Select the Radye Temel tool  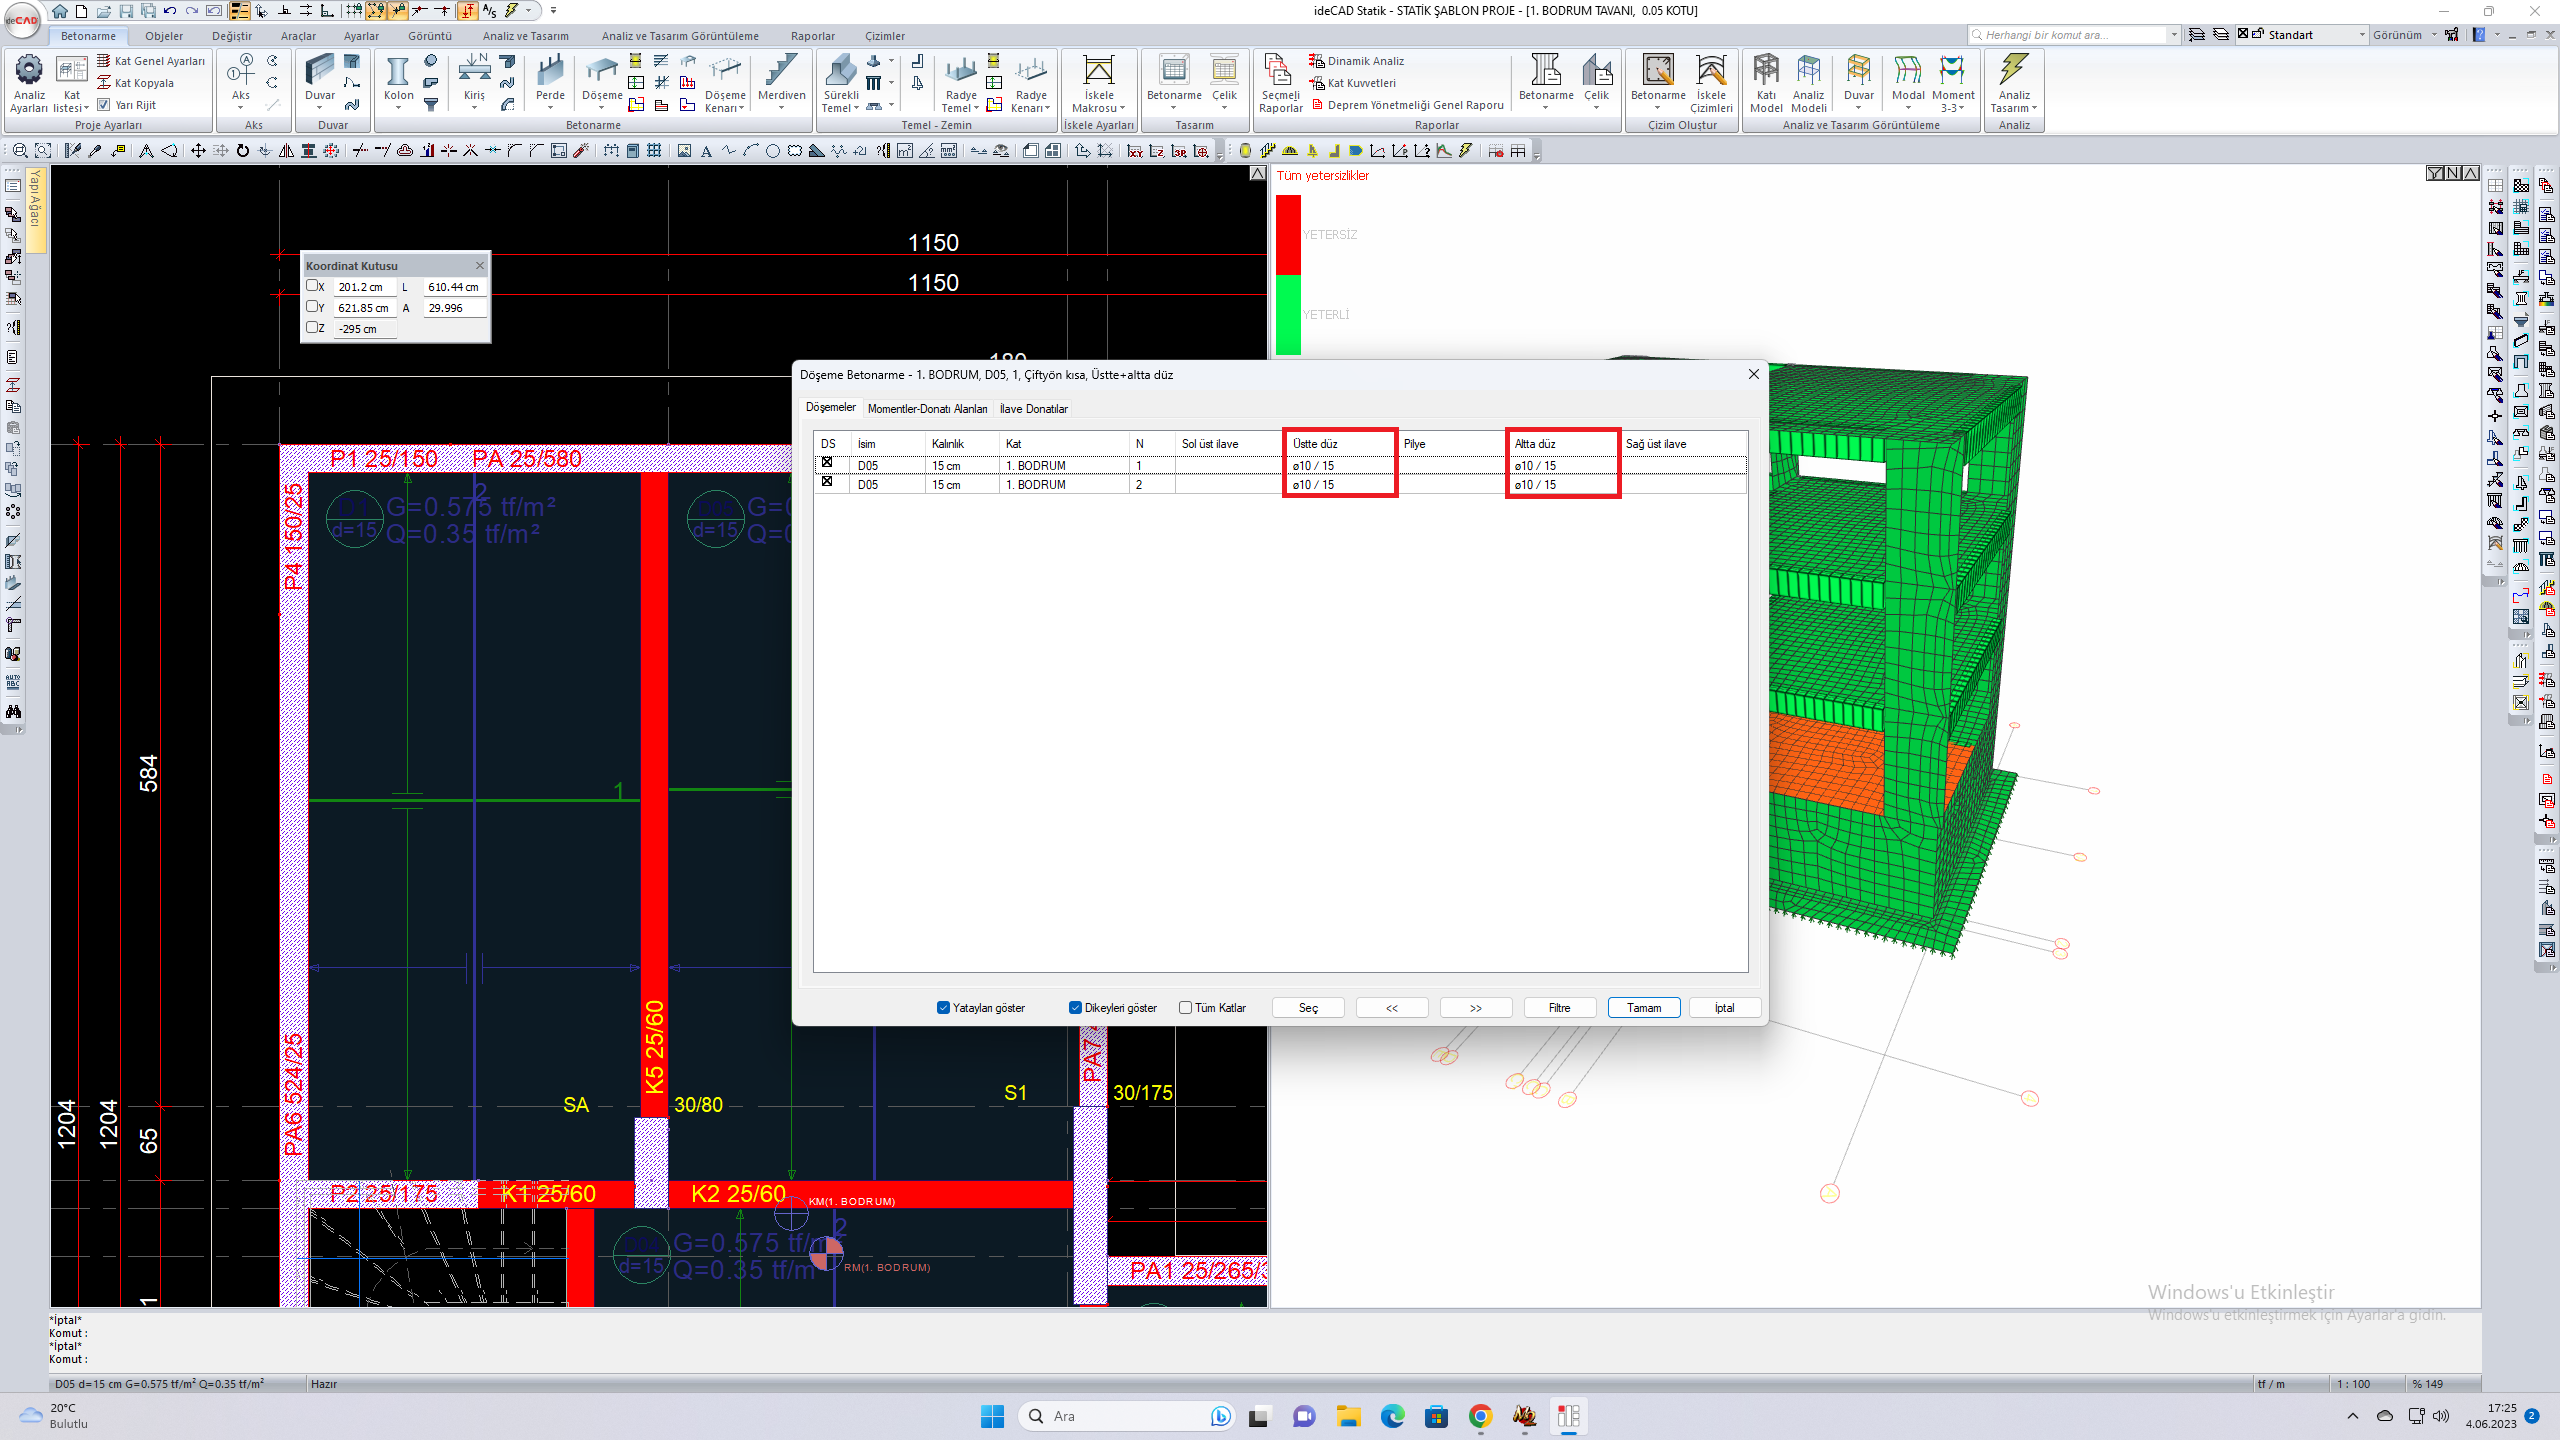(x=960, y=82)
